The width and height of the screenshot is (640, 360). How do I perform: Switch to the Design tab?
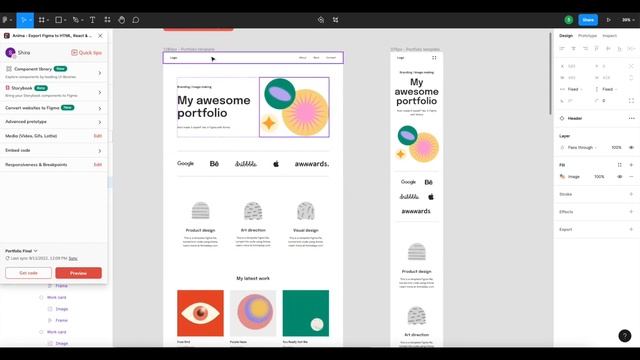click(566, 36)
